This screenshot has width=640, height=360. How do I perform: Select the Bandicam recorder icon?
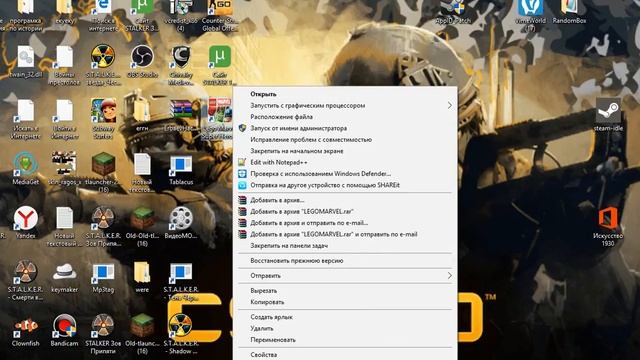(64, 326)
